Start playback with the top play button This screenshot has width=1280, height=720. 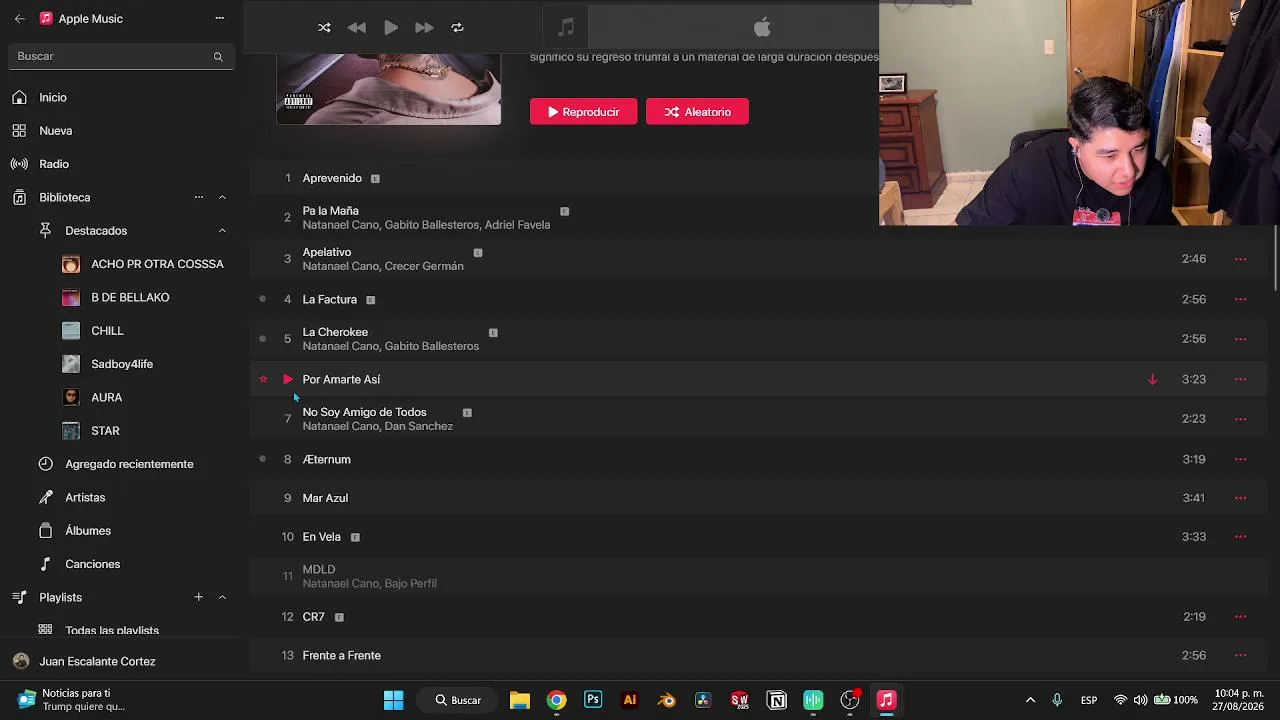click(x=391, y=28)
